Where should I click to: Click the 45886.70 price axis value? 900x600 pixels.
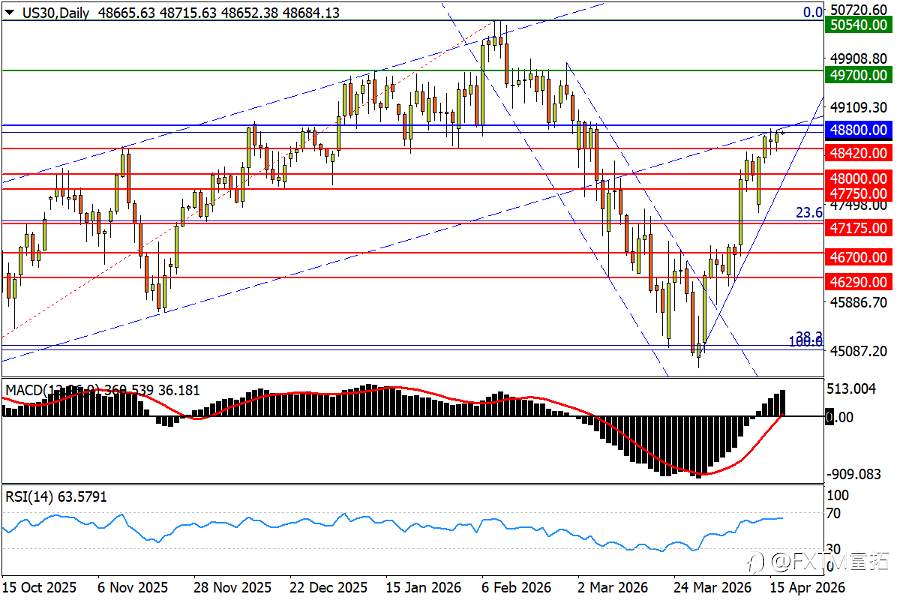pos(859,302)
